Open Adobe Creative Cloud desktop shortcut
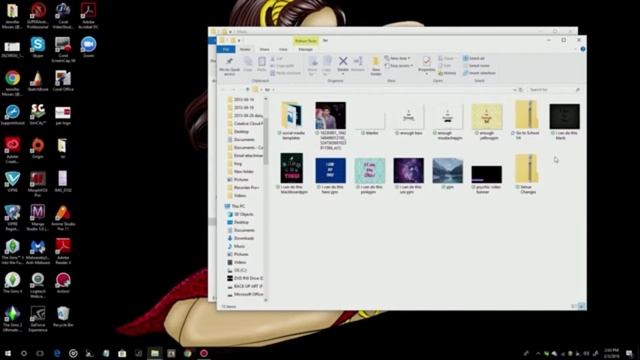 pos(12,150)
